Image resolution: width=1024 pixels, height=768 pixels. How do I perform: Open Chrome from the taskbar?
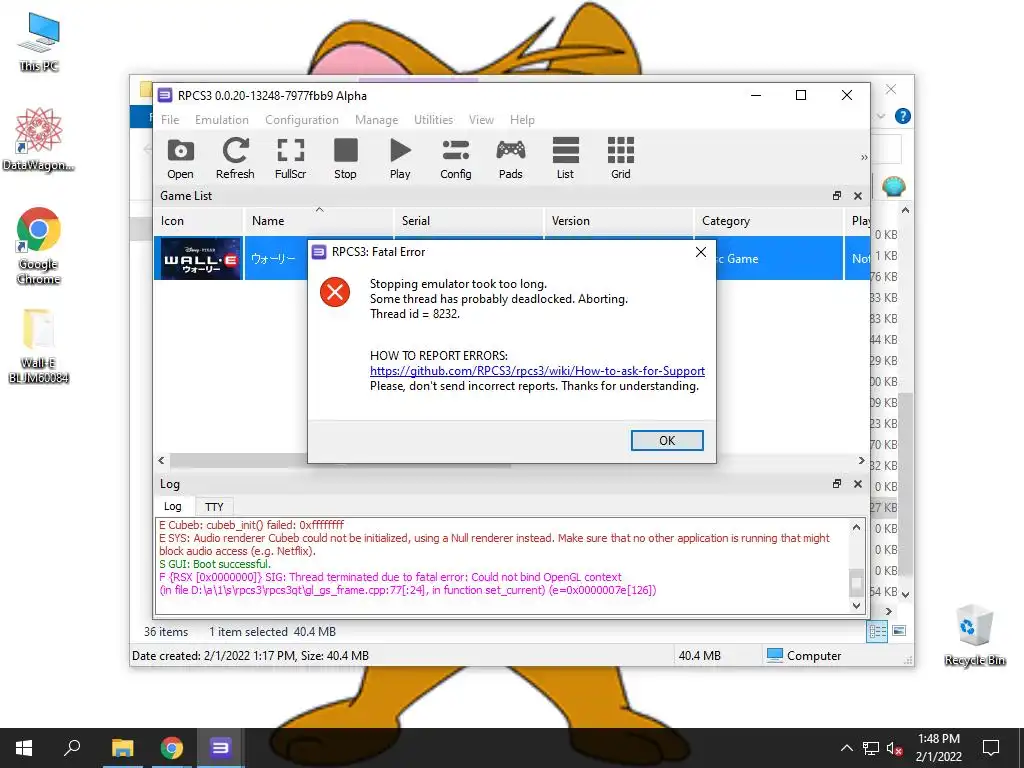click(x=172, y=748)
